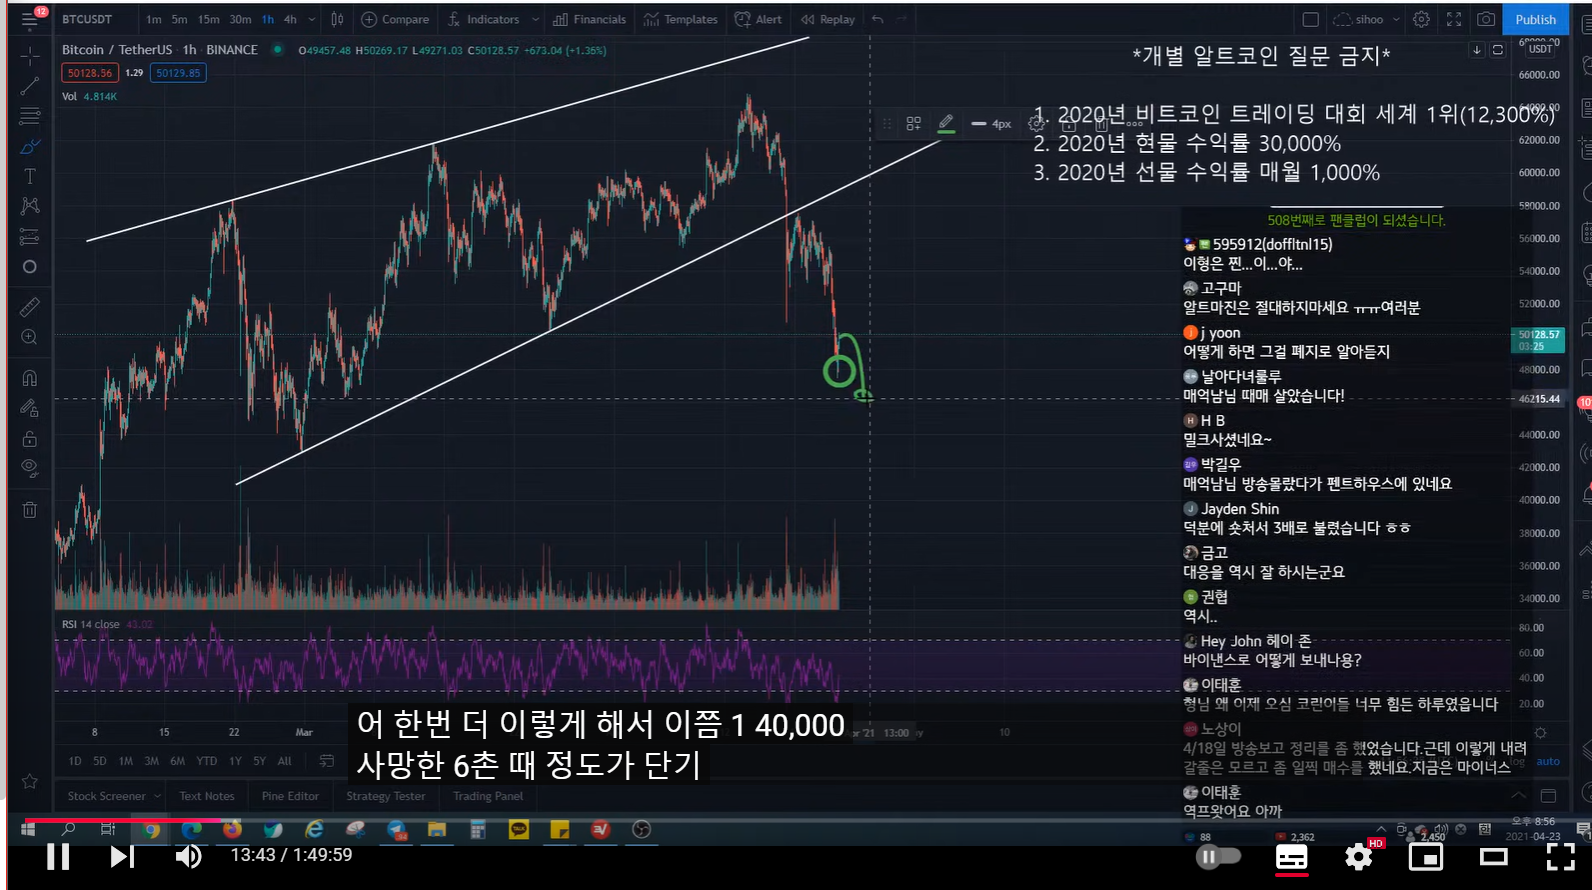Start bar Replay mode
Screen dimensions: 1592x890
(828, 19)
